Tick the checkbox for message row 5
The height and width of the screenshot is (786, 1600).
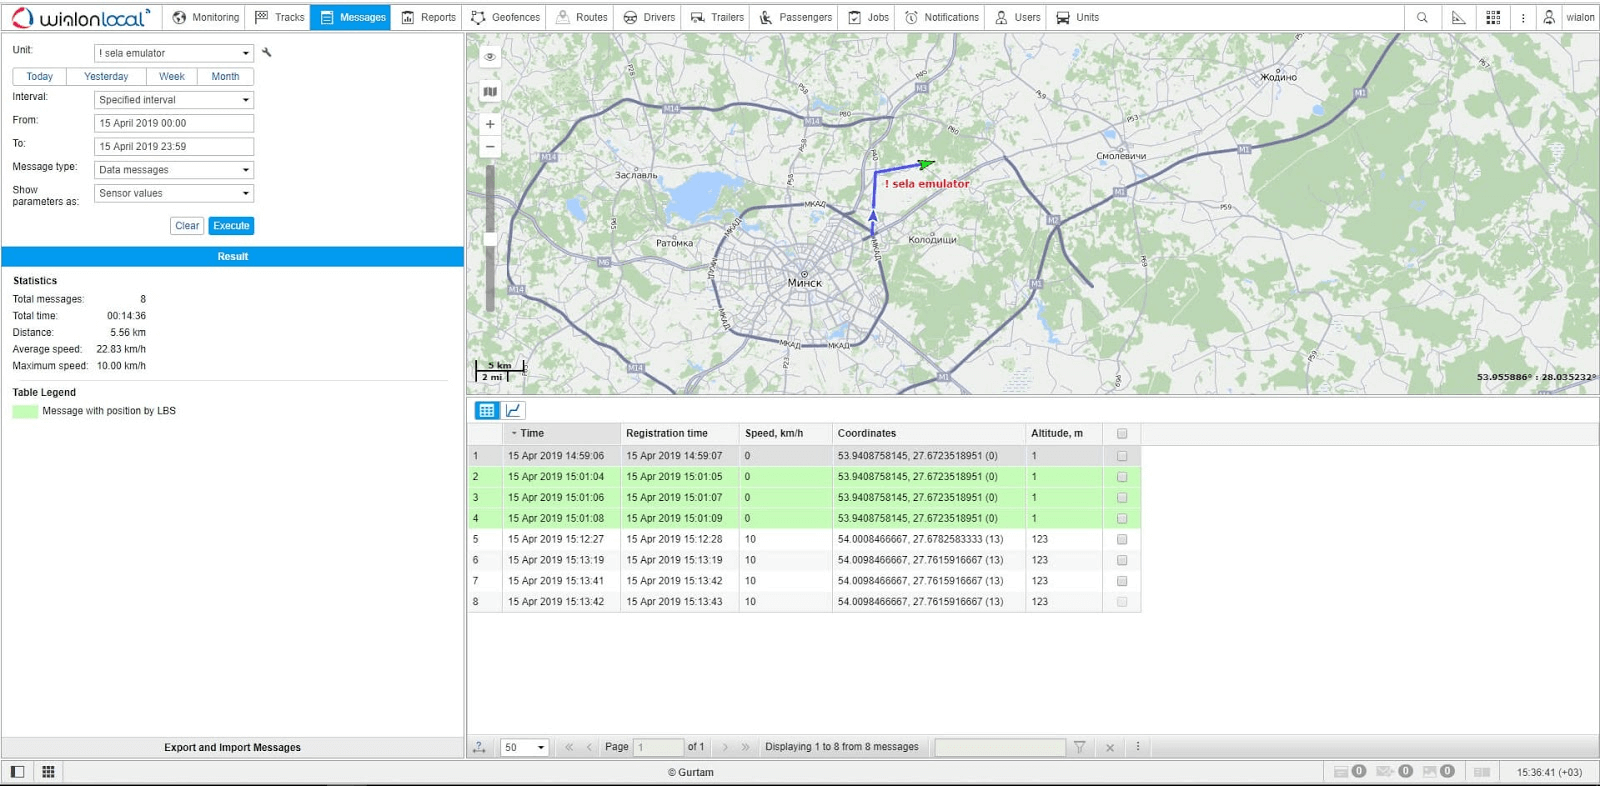[x=1122, y=539]
